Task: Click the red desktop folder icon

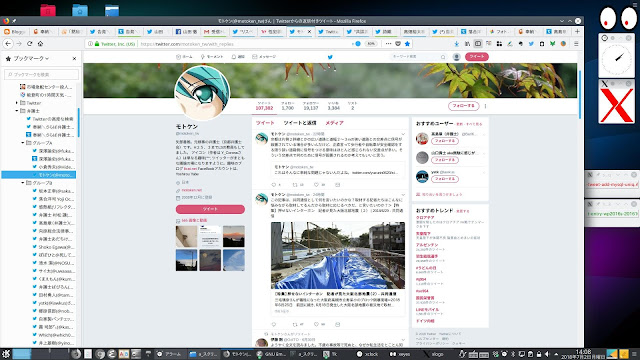Action: click(x=48, y=10)
